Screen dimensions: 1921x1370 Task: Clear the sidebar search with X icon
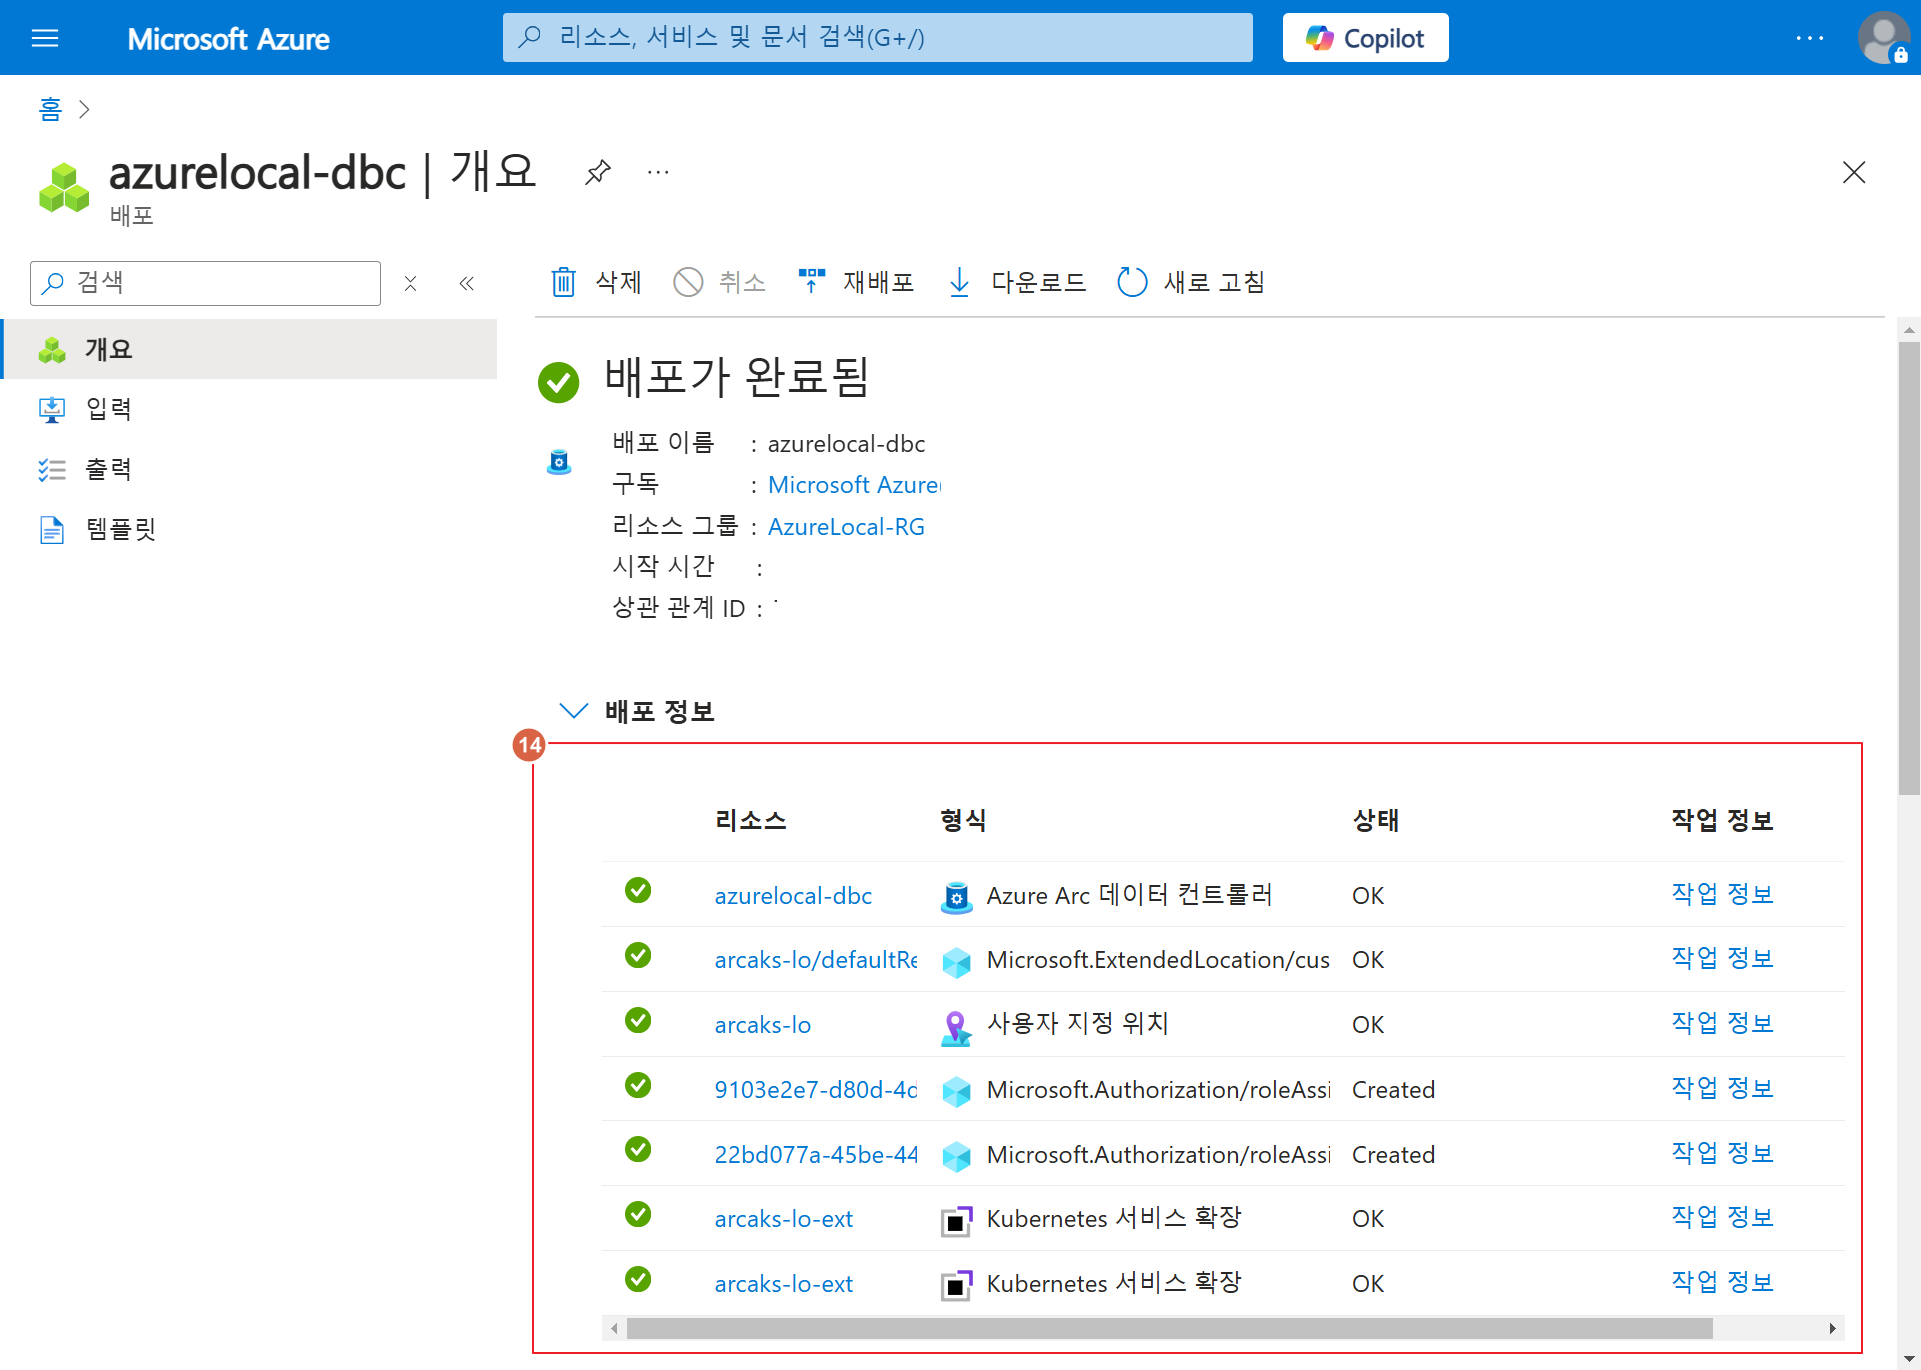click(410, 283)
